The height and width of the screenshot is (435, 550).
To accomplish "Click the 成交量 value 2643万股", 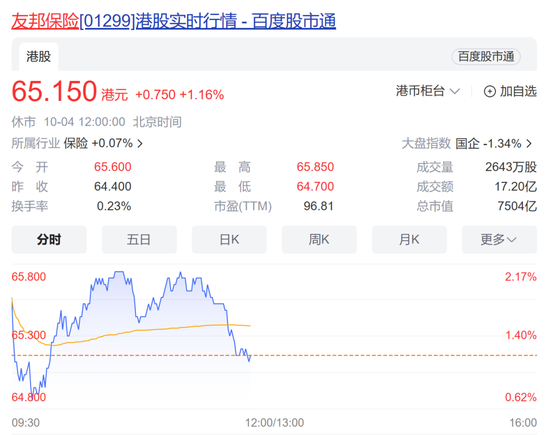I will 511,167.
